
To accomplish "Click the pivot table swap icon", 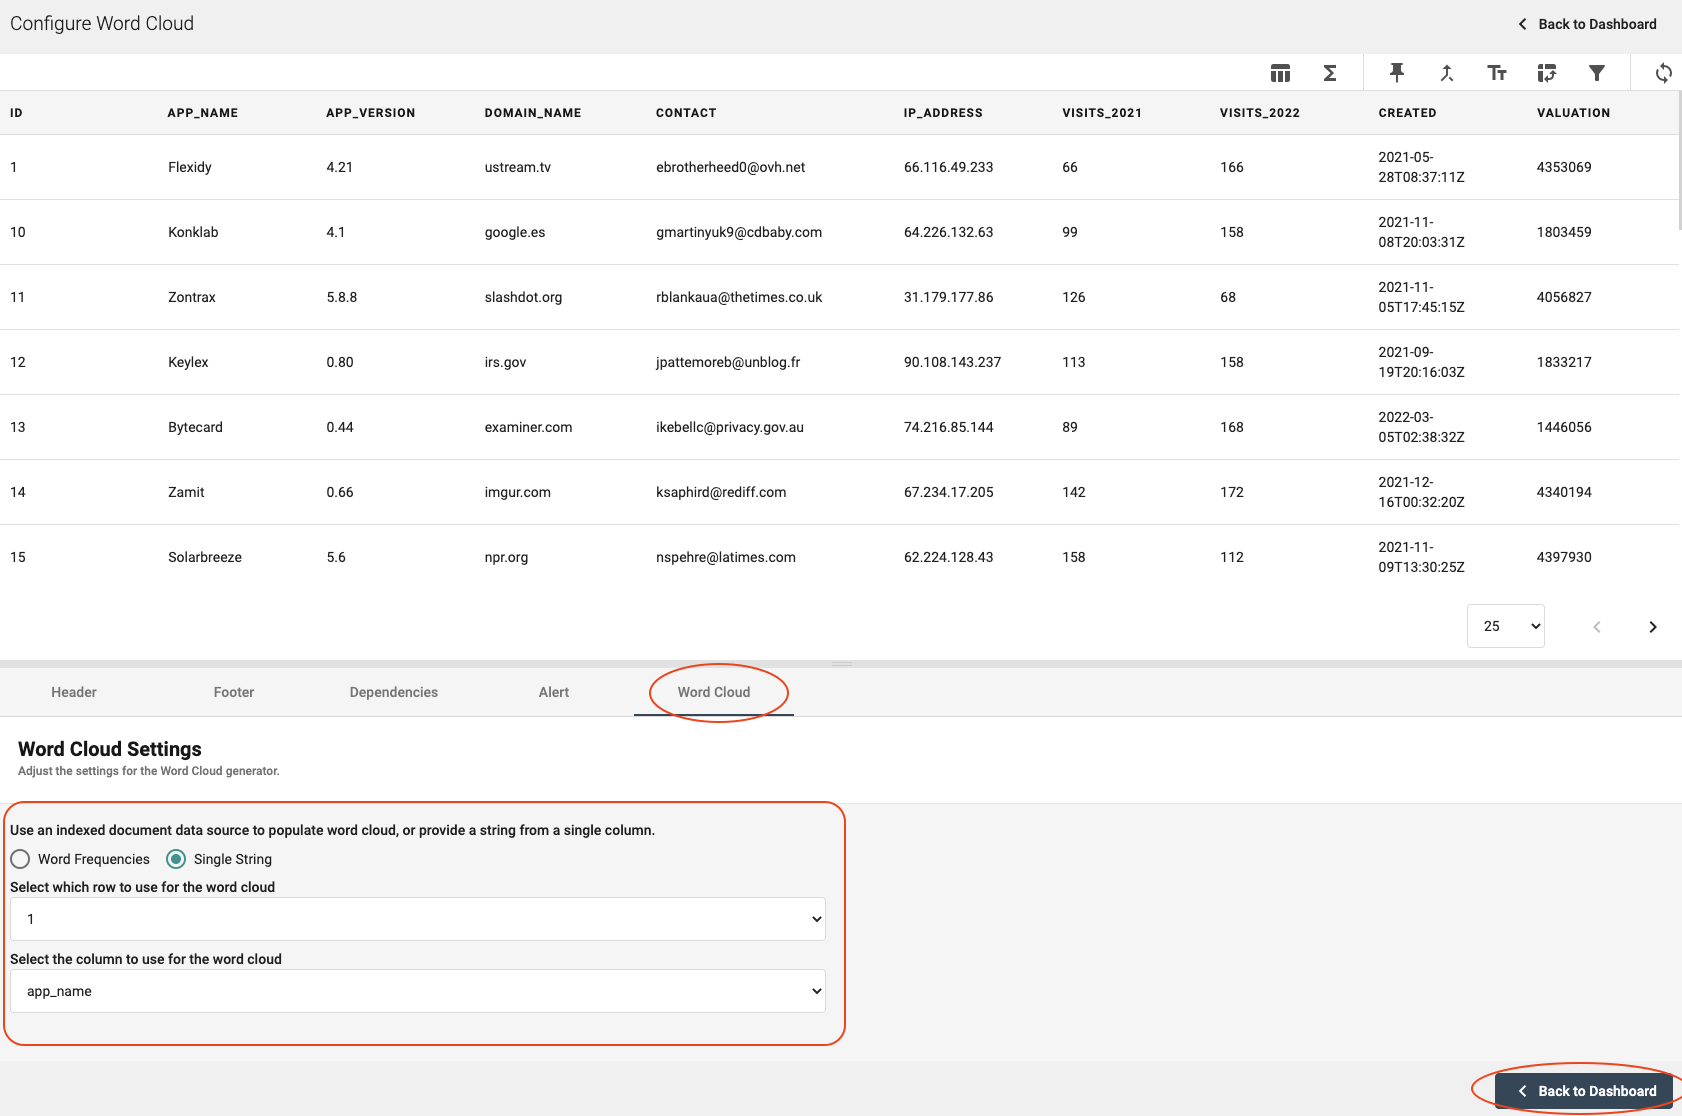I will click(x=1547, y=73).
